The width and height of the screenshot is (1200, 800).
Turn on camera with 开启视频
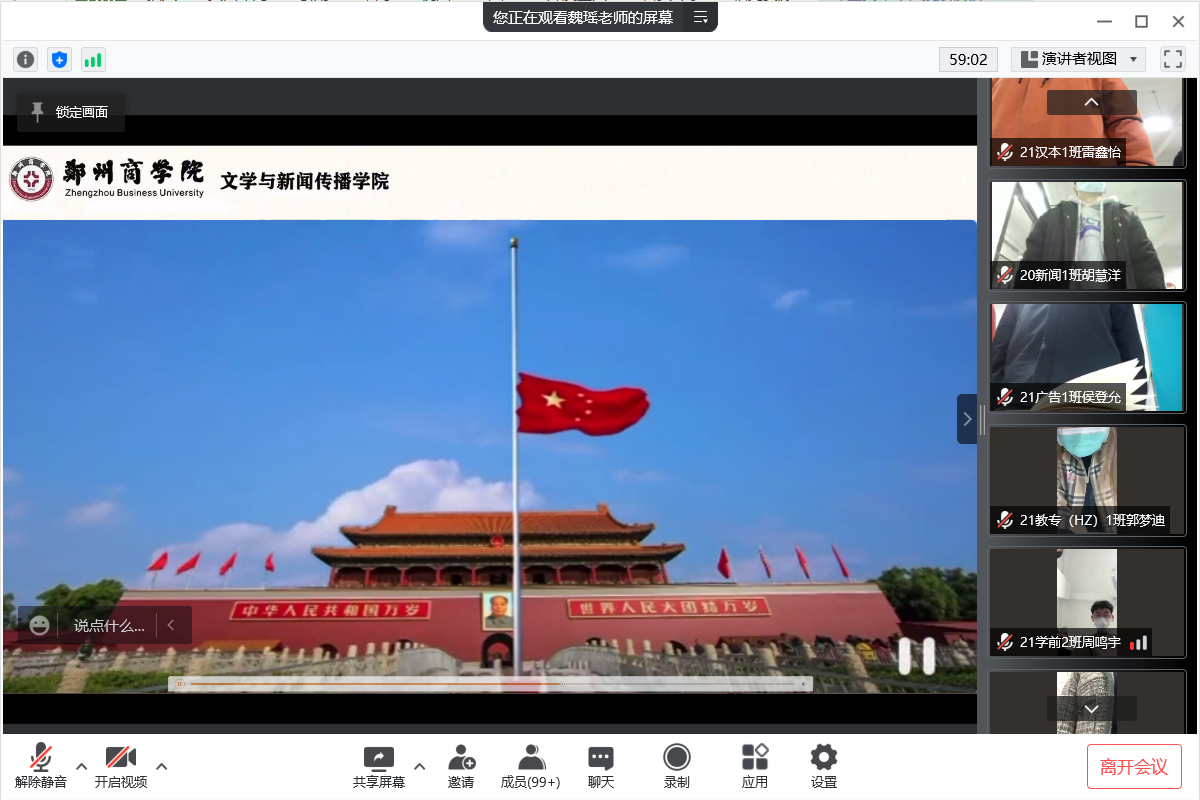pos(121,766)
